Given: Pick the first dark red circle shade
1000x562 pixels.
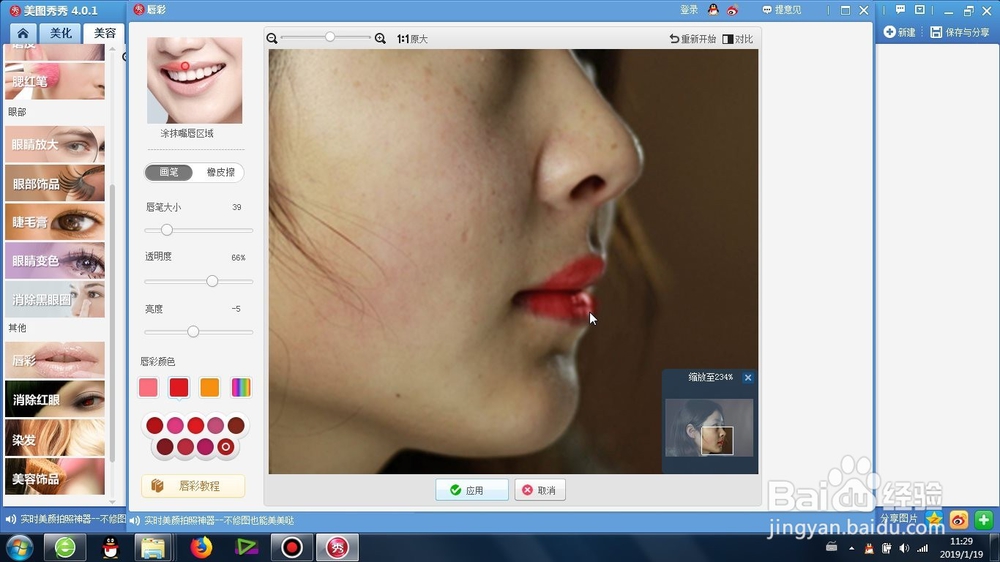Looking at the screenshot, I should (x=154, y=425).
